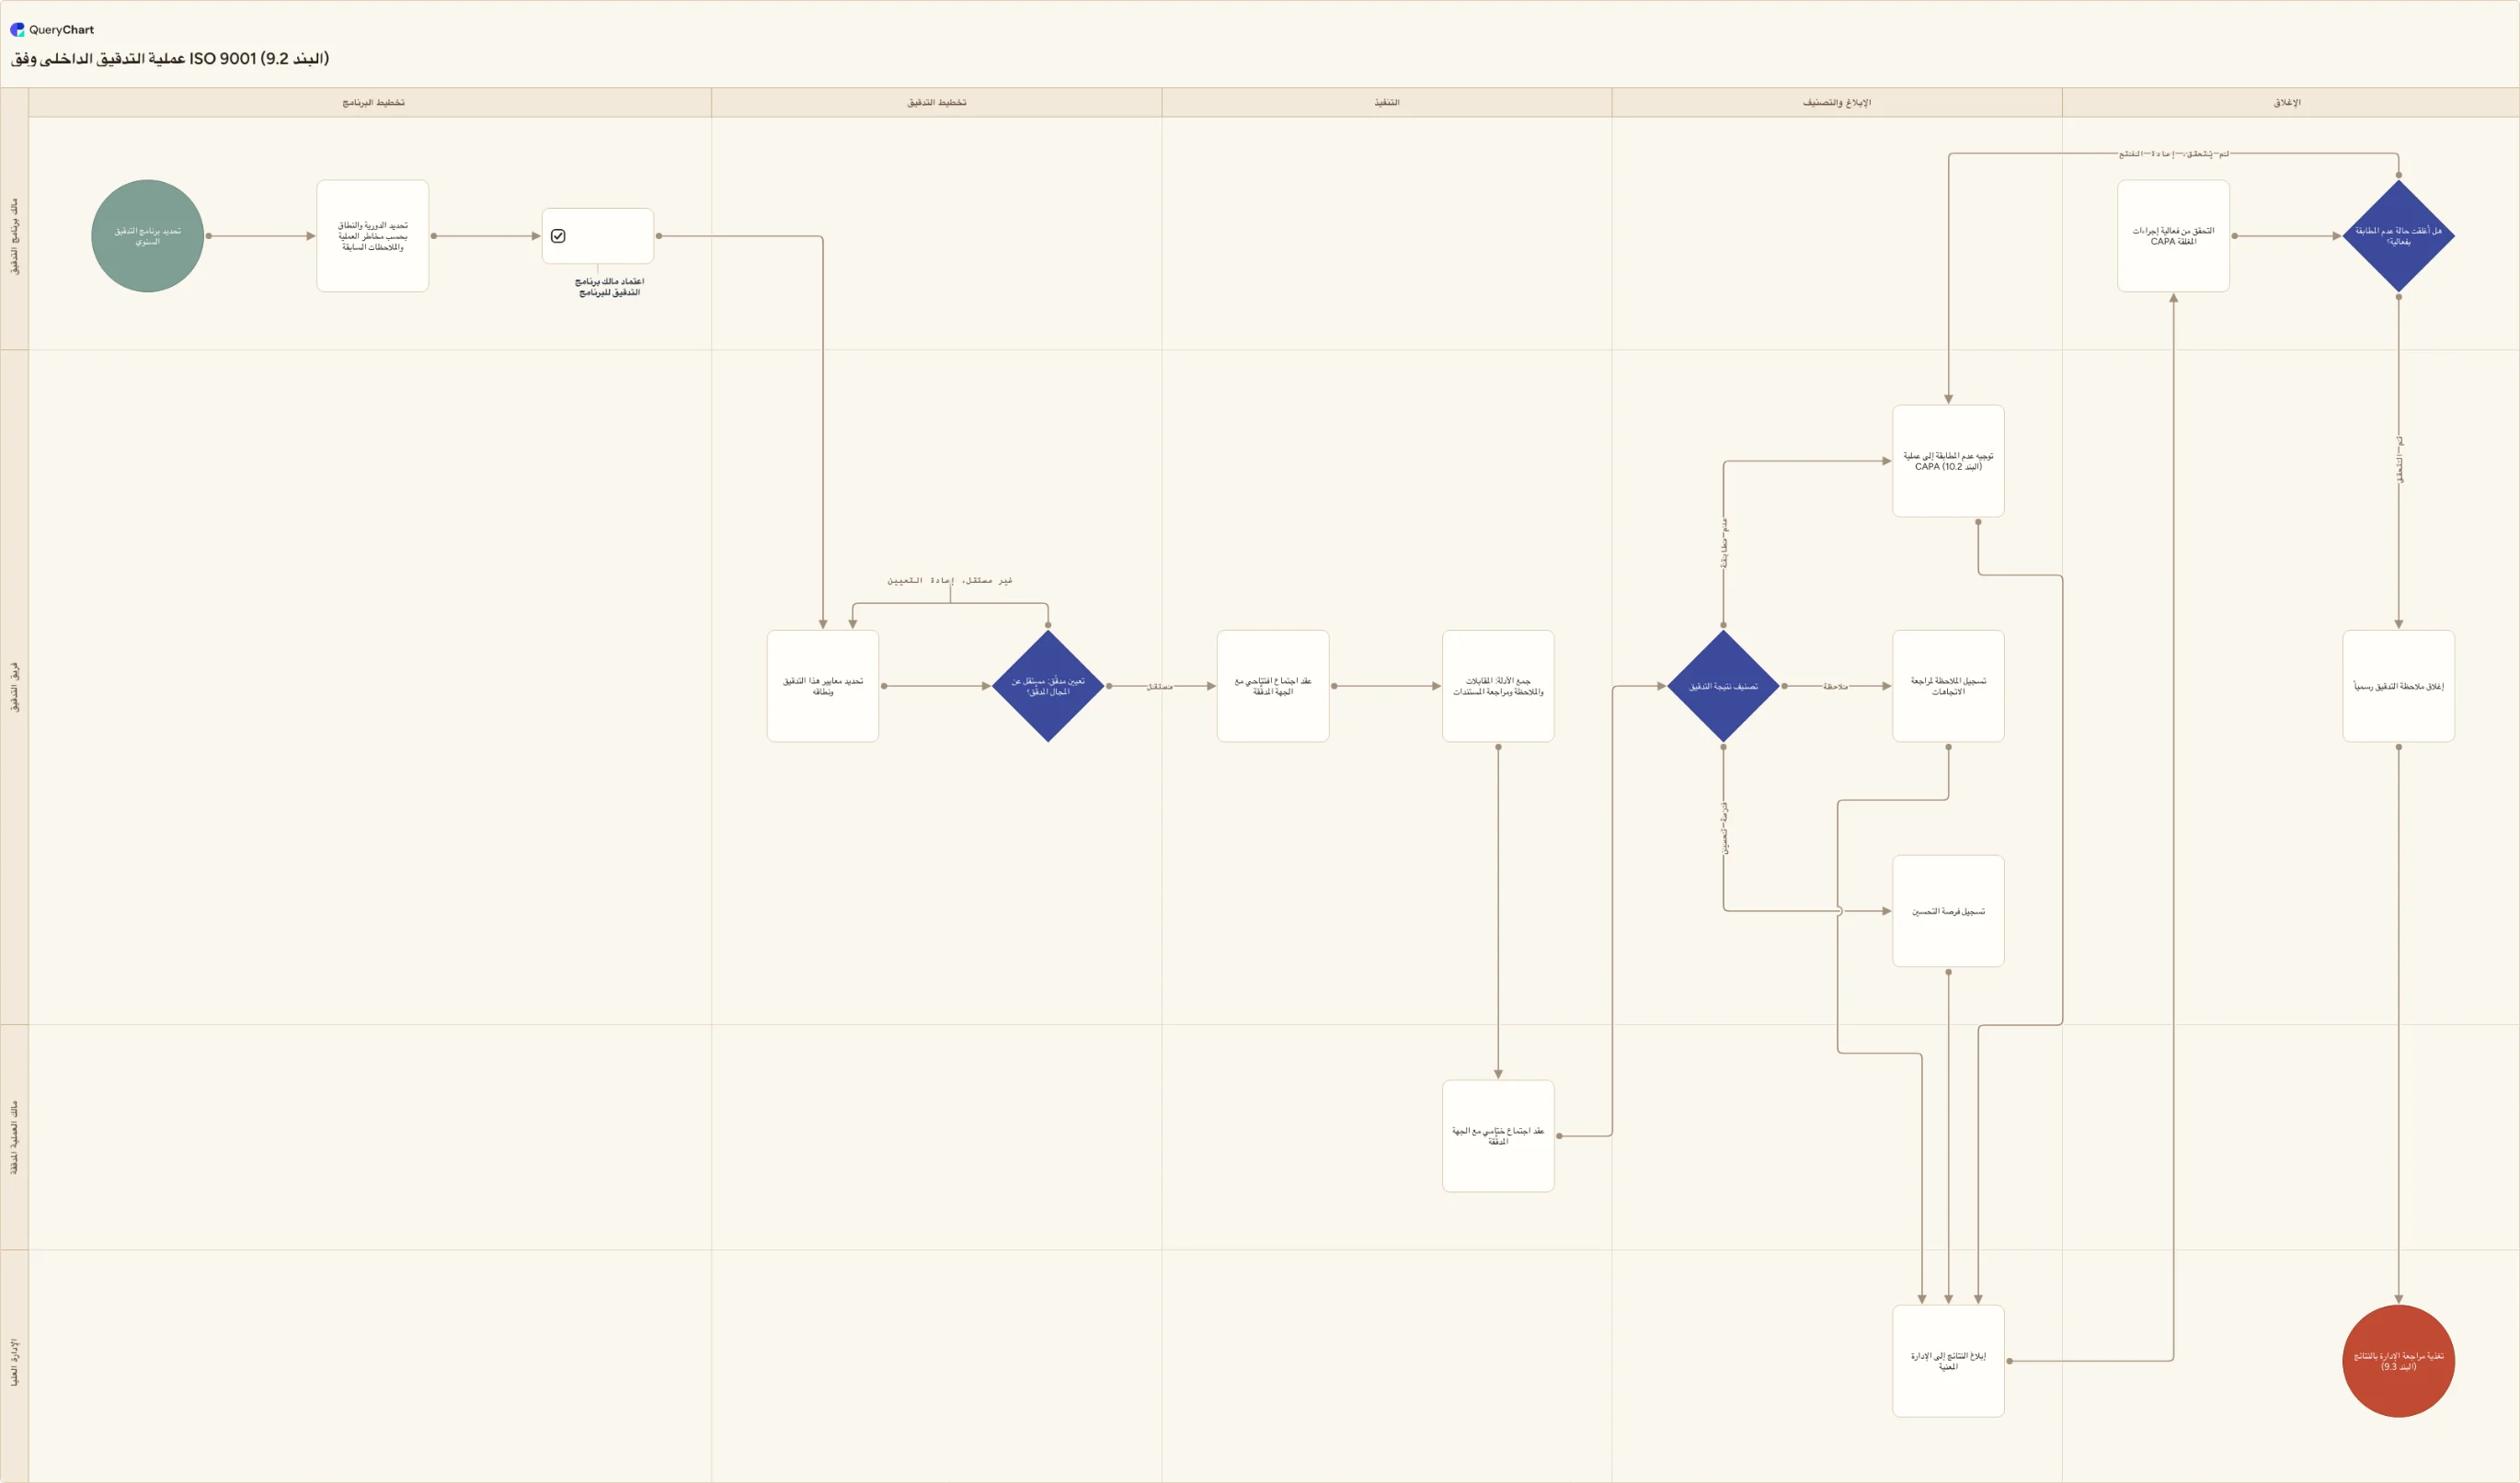Click the node تحديد الدورية والنطاق
The height and width of the screenshot is (1483, 2520).
373,236
